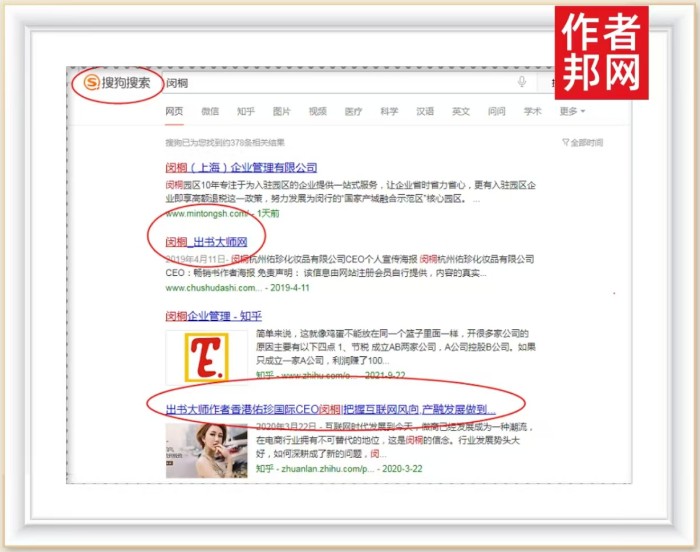
Task: Click the red E logo thumbnail
Action: pos(206,357)
